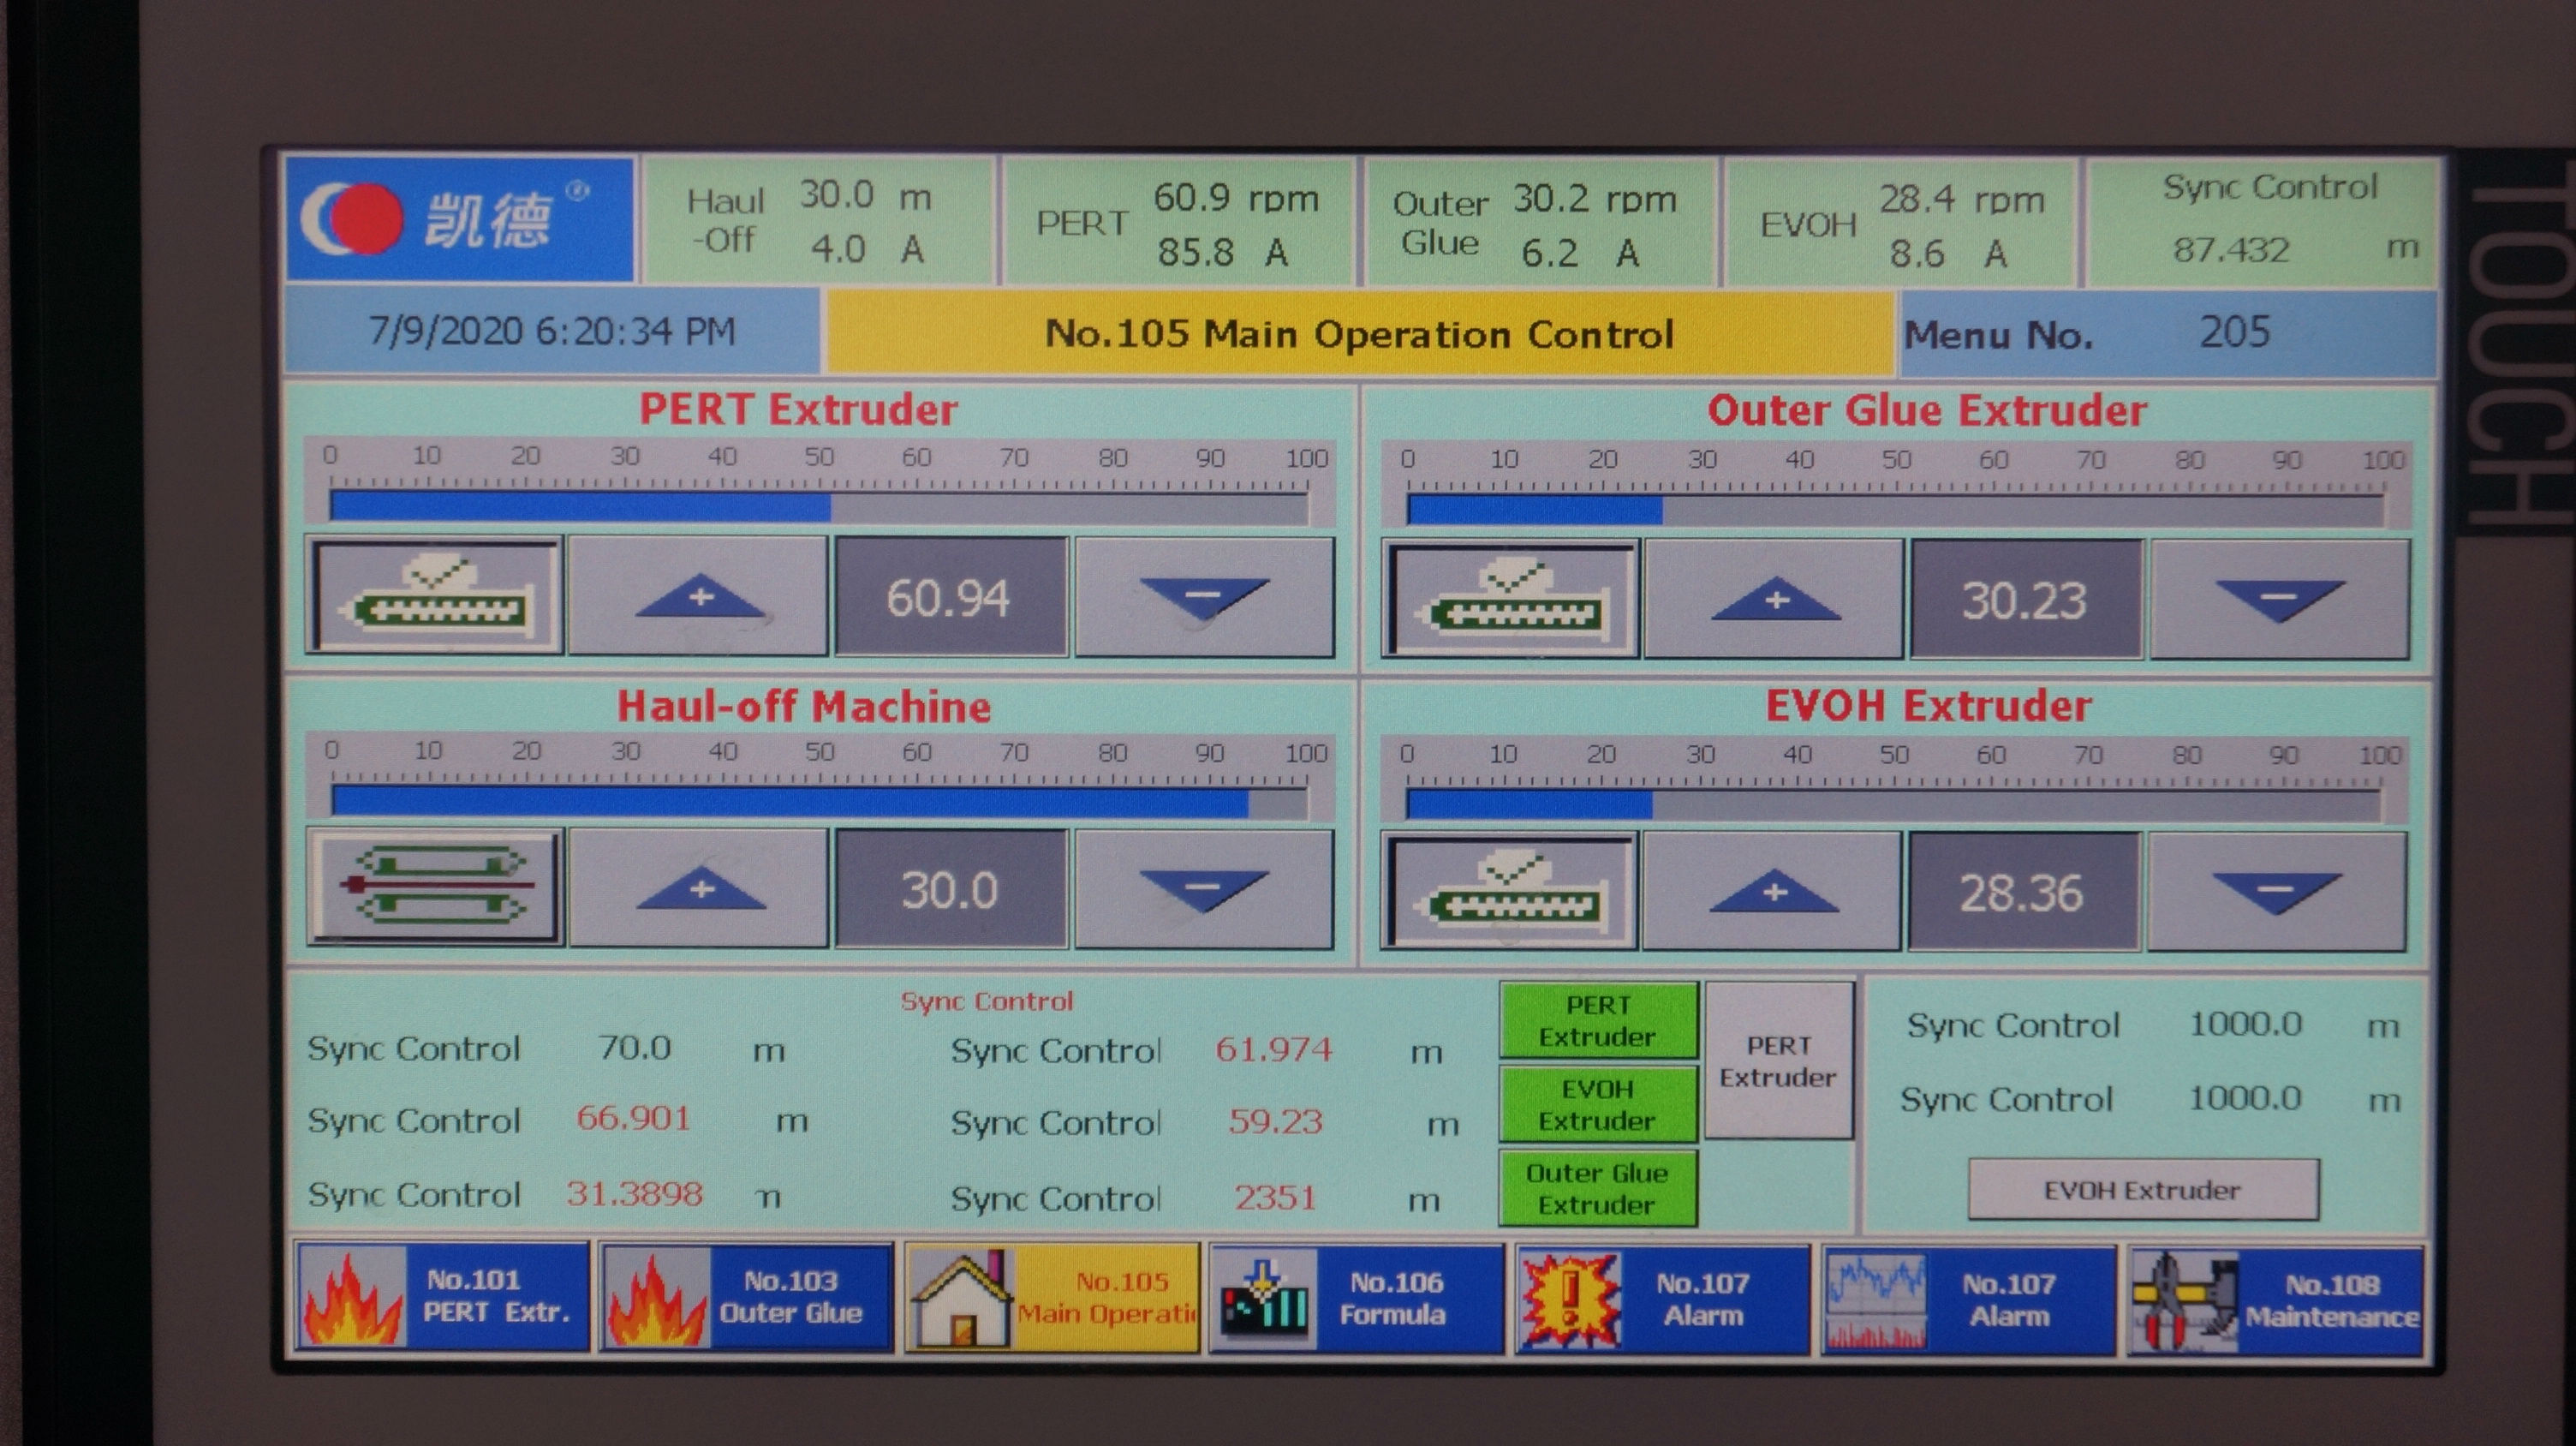Open No.103 Outer Glue page
This screenshot has width=2576, height=1446.
tap(747, 1298)
